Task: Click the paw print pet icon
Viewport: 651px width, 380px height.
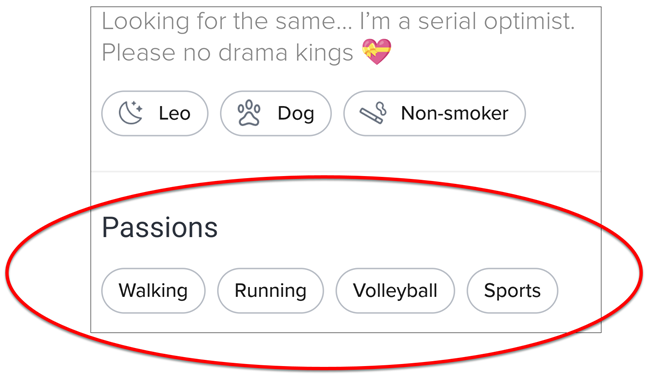Action: coord(249,113)
